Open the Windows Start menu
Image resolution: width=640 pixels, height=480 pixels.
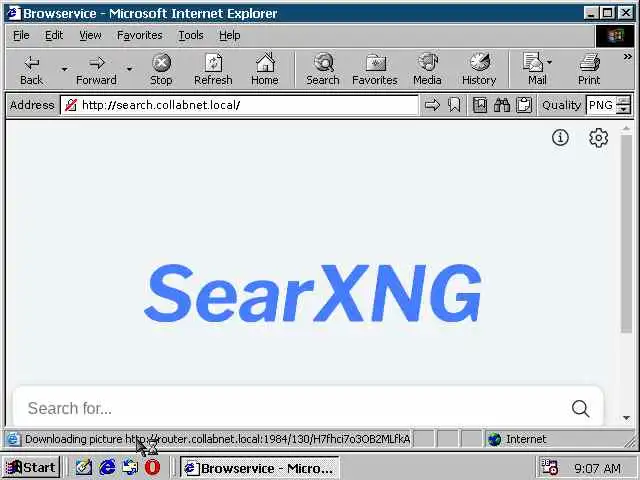pyautogui.click(x=31, y=467)
